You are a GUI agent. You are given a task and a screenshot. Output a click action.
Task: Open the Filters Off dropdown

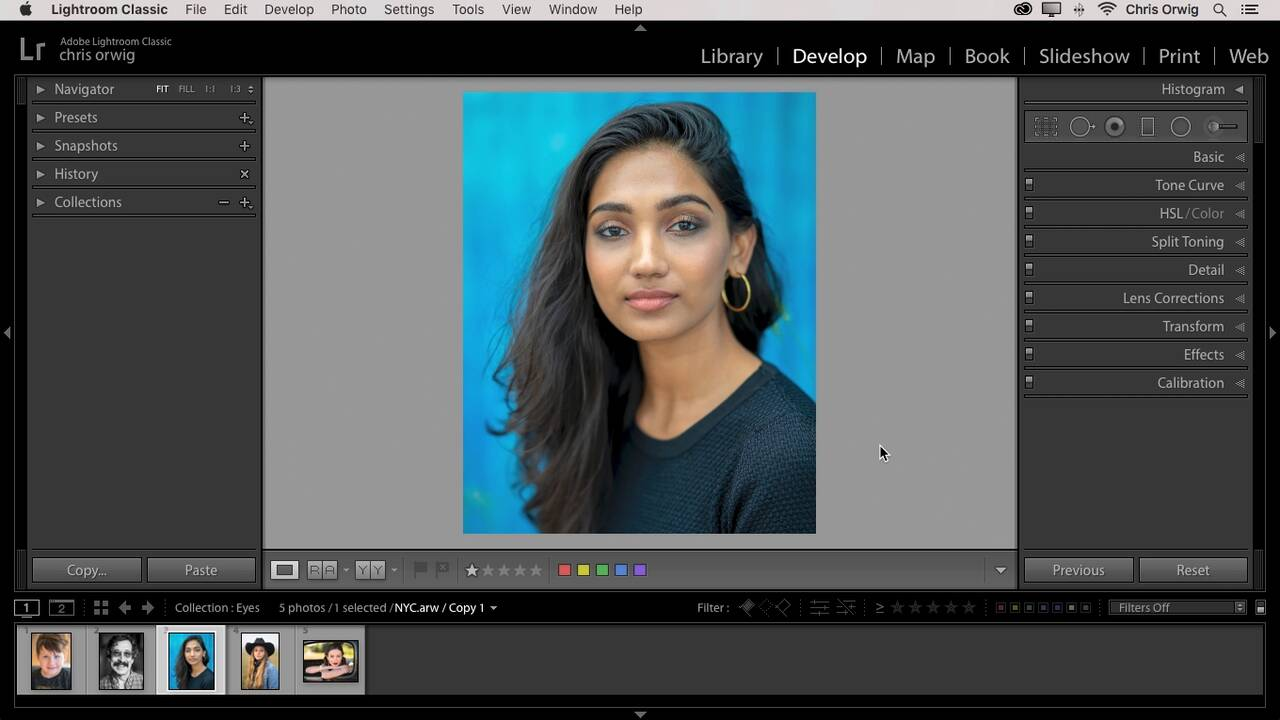(x=1178, y=607)
